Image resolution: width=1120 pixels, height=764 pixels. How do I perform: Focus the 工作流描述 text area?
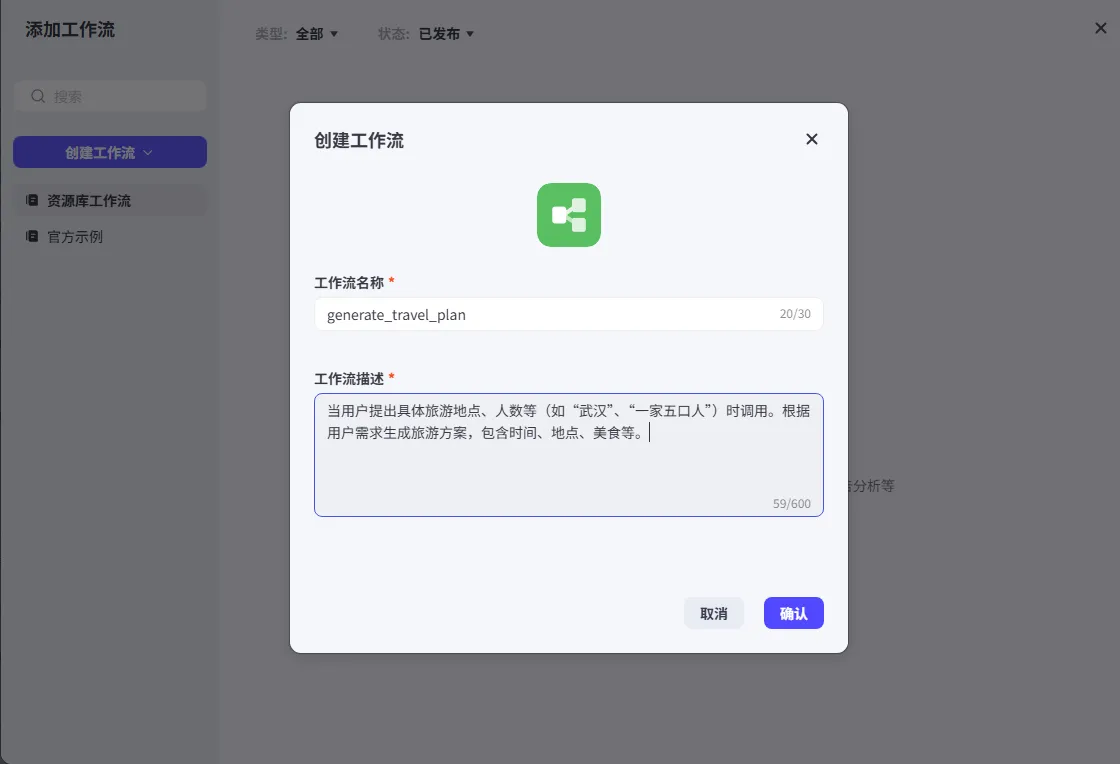click(569, 455)
